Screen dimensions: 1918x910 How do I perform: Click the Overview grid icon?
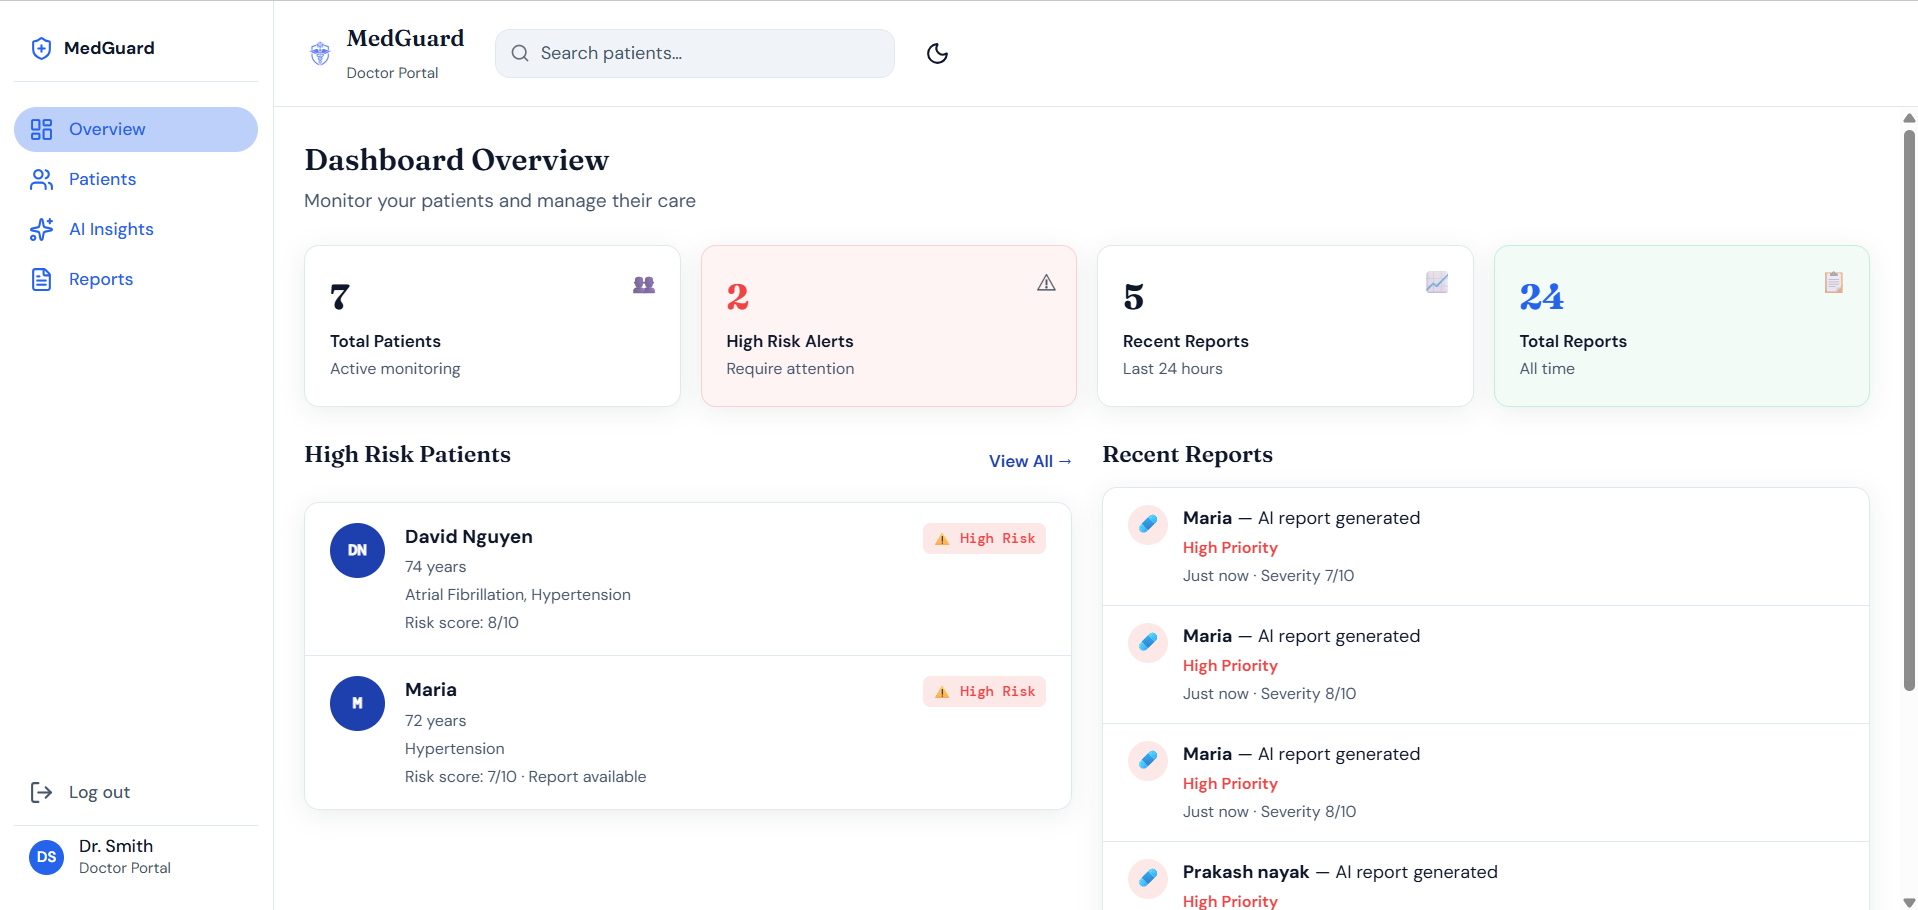(x=41, y=129)
